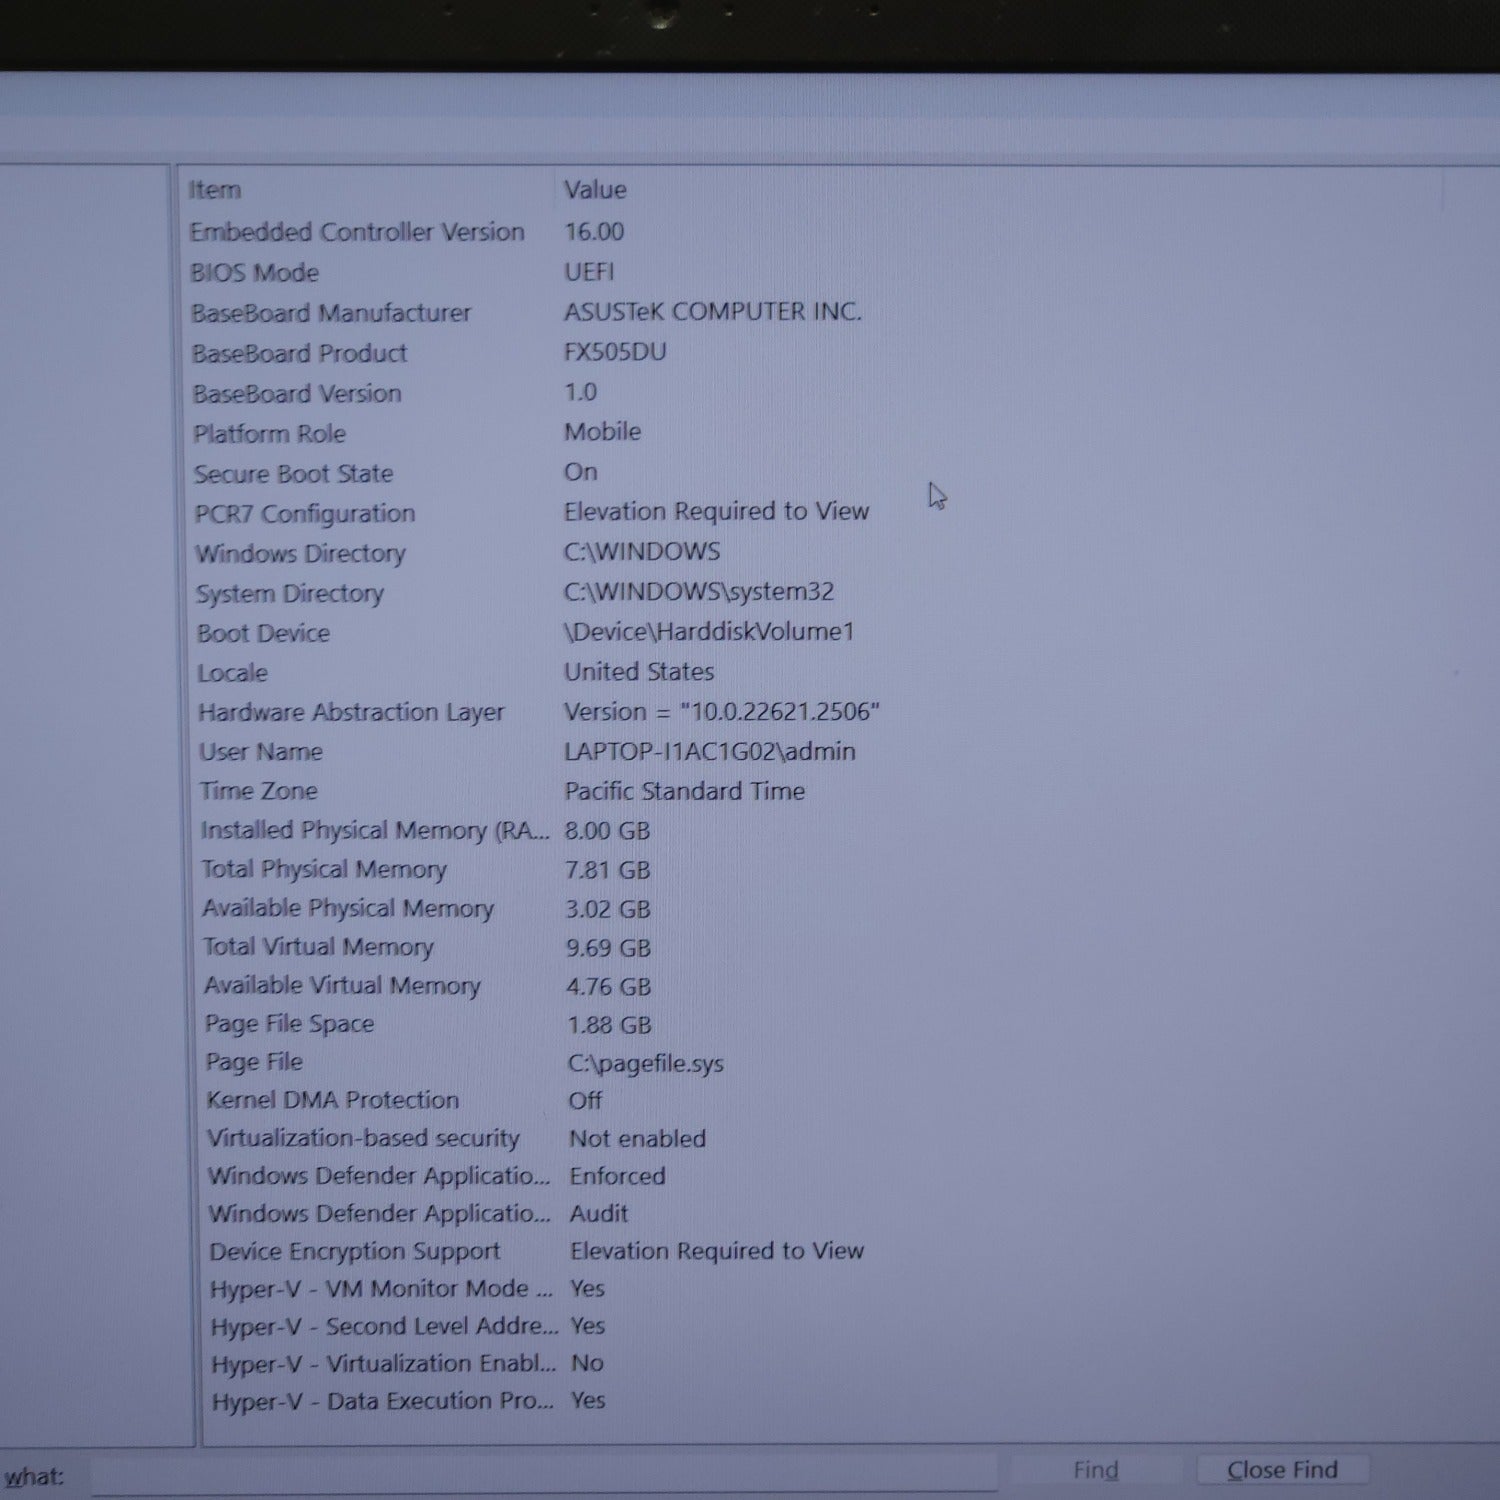This screenshot has height=1500, width=1500.
Task: Select the PCR7 Configuration row
Action: pyautogui.click(x=305, y=513)
